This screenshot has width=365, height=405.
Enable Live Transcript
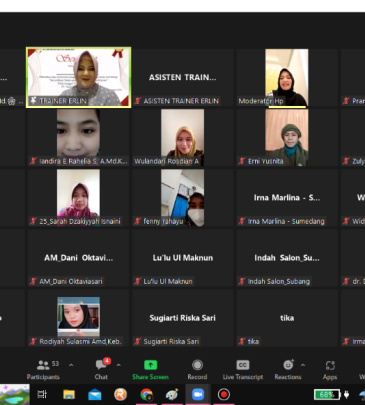[x=243, y=369]
